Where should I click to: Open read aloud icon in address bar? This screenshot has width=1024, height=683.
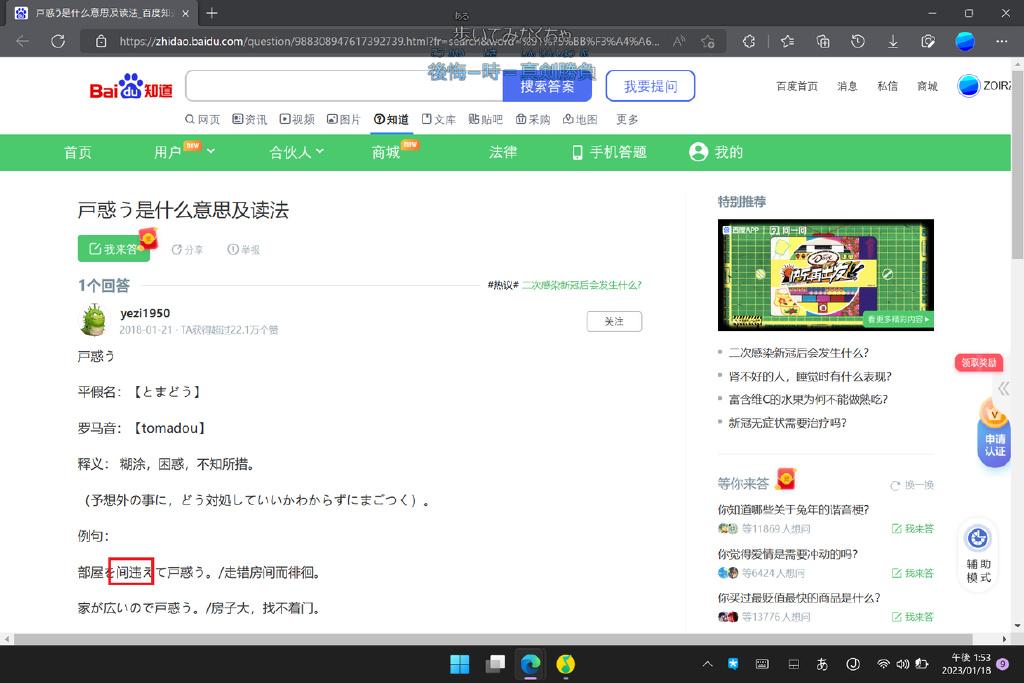(x=679, y=41)
